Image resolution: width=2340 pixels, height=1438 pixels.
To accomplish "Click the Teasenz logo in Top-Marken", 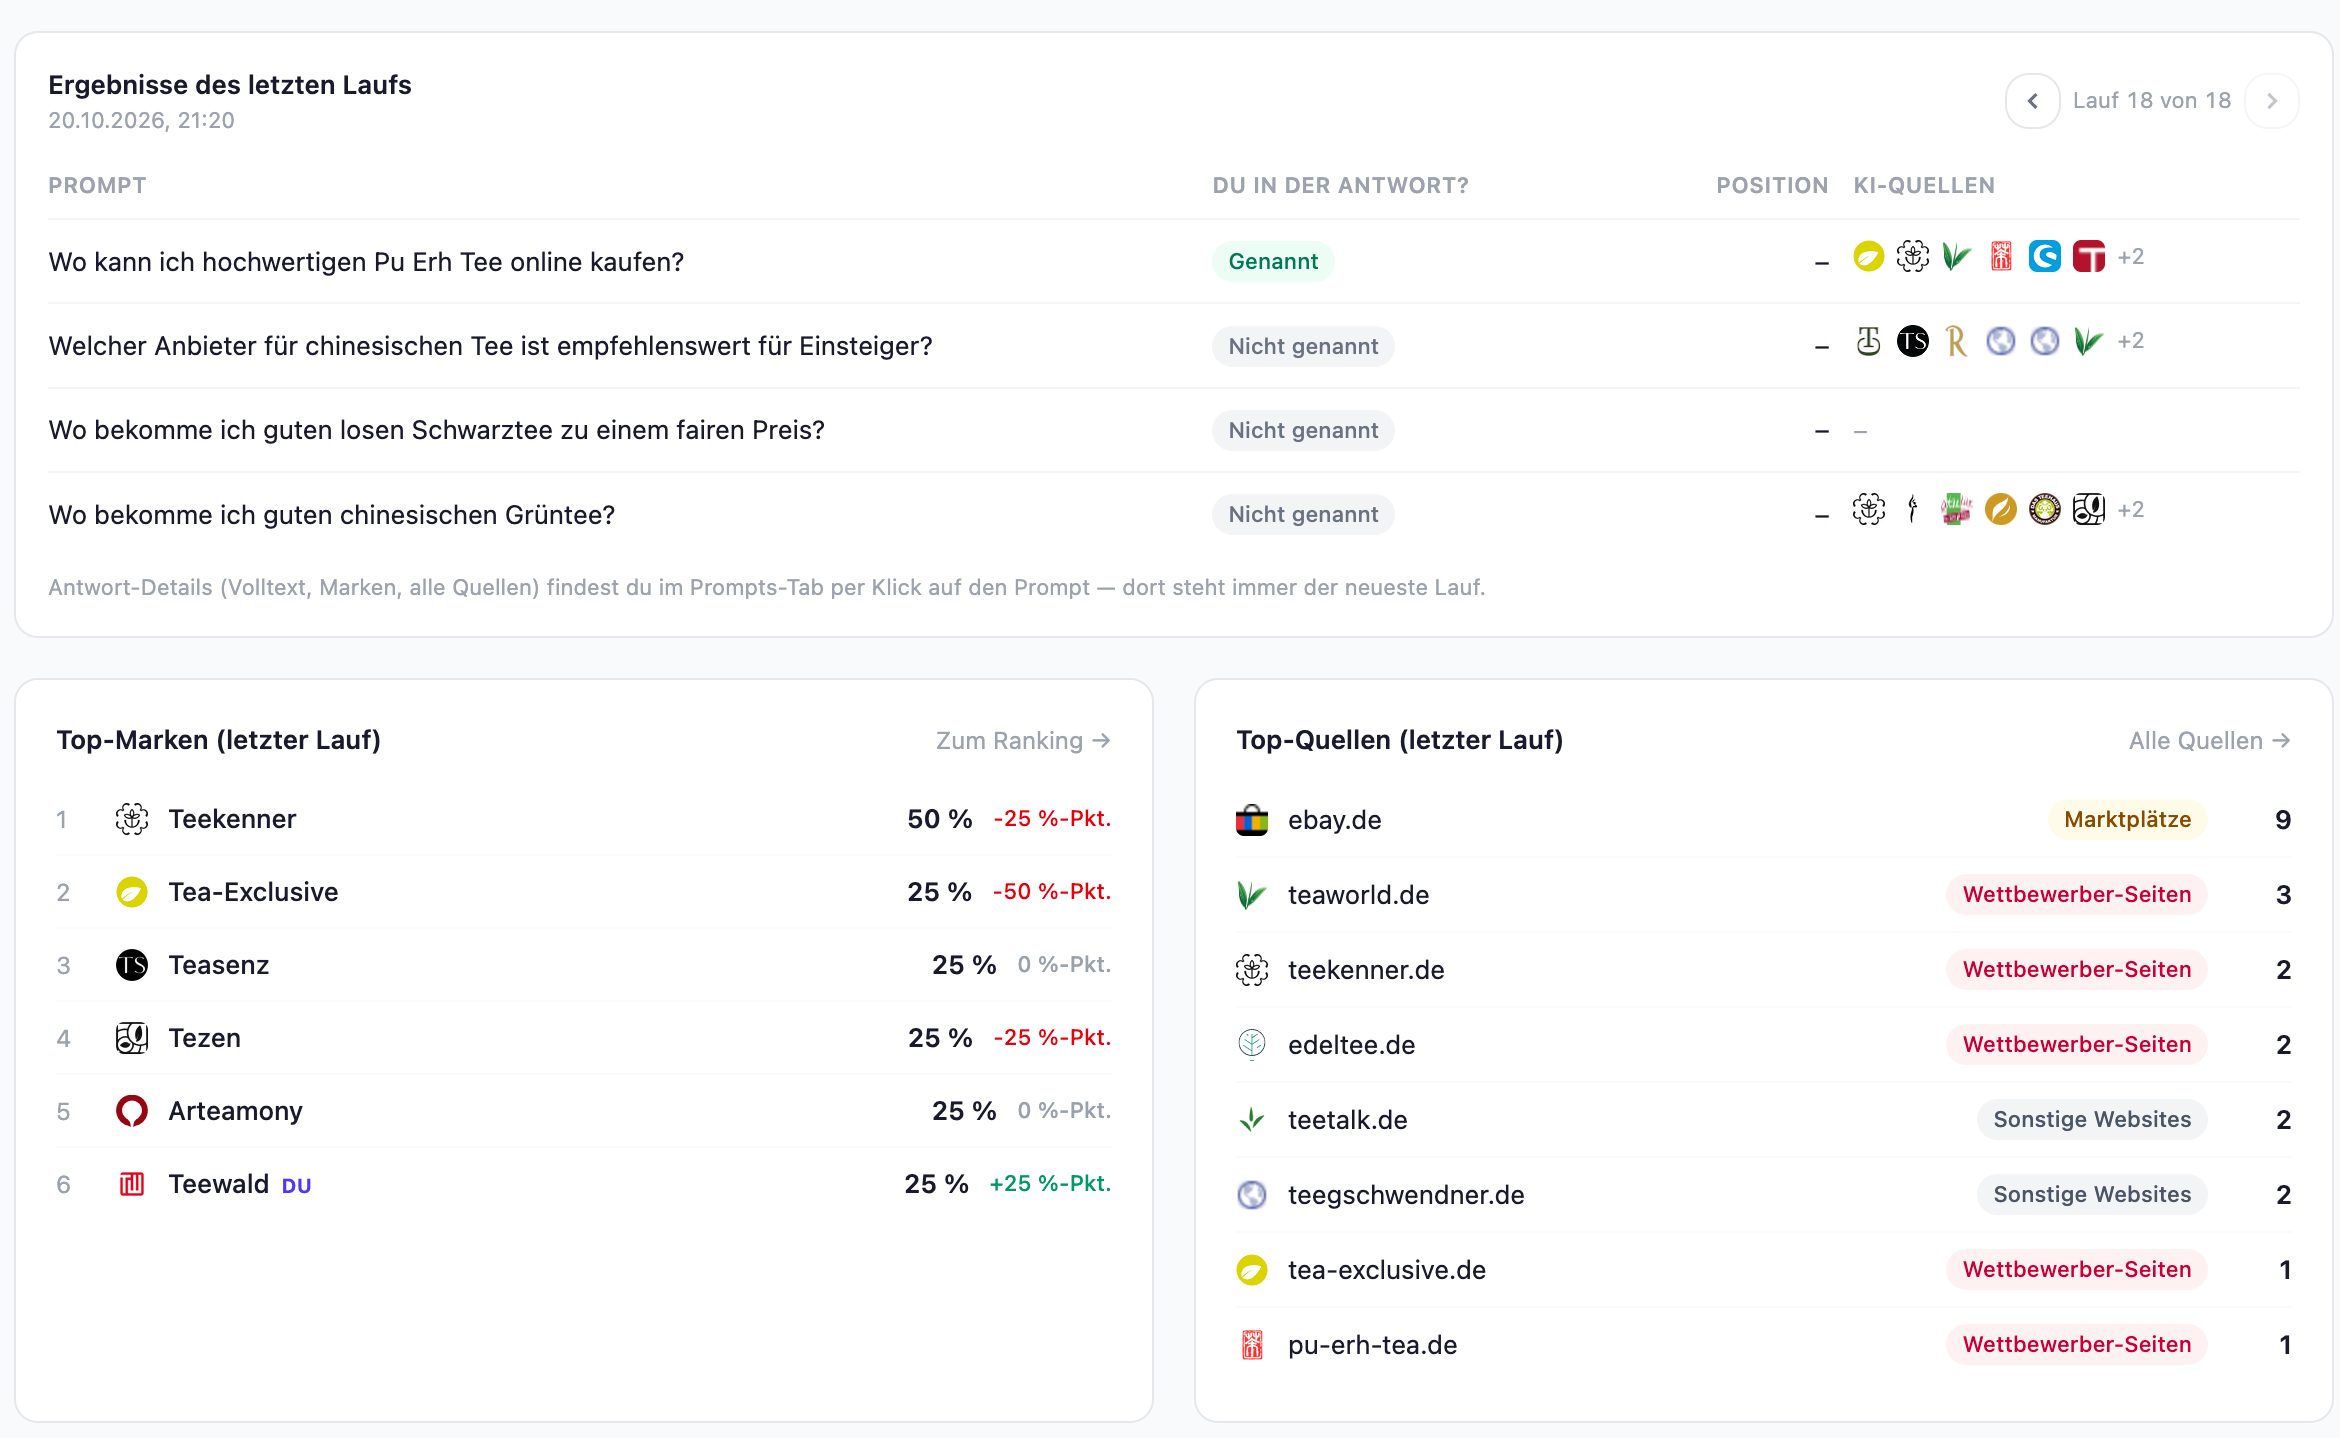I will click(132, 965).
